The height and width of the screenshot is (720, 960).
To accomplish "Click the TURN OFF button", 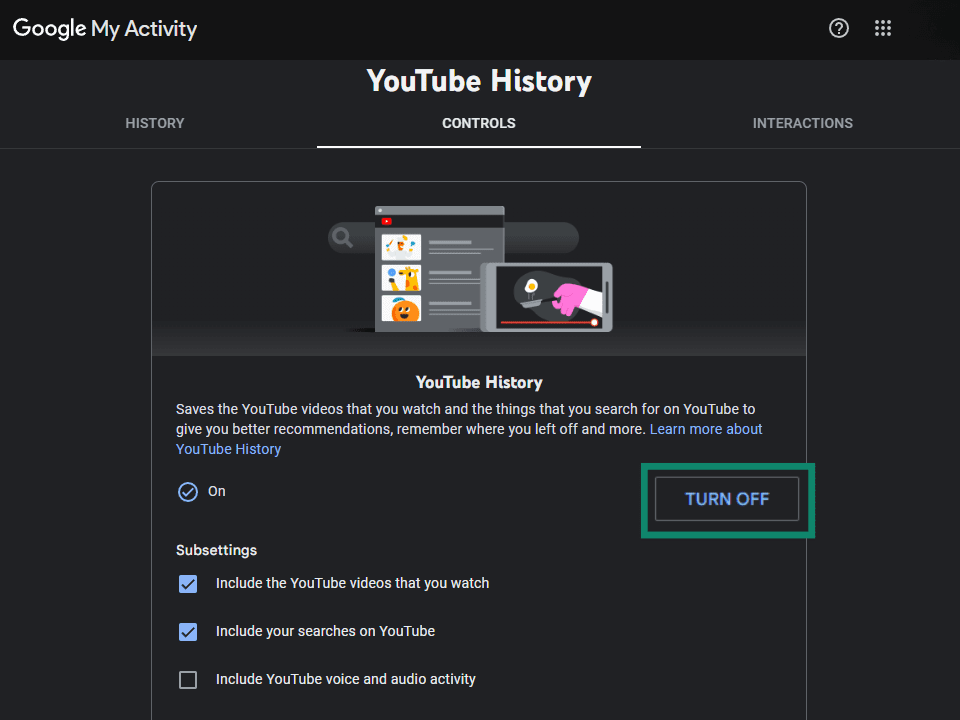I will 727,499.
